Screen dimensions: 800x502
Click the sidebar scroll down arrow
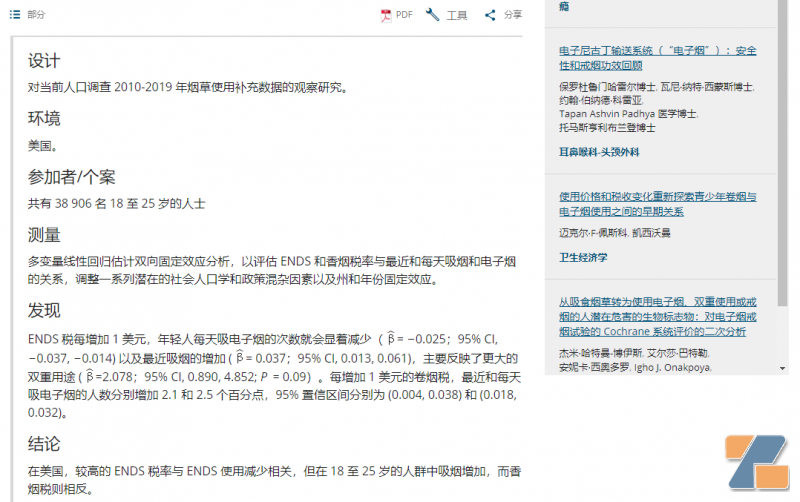783,368
